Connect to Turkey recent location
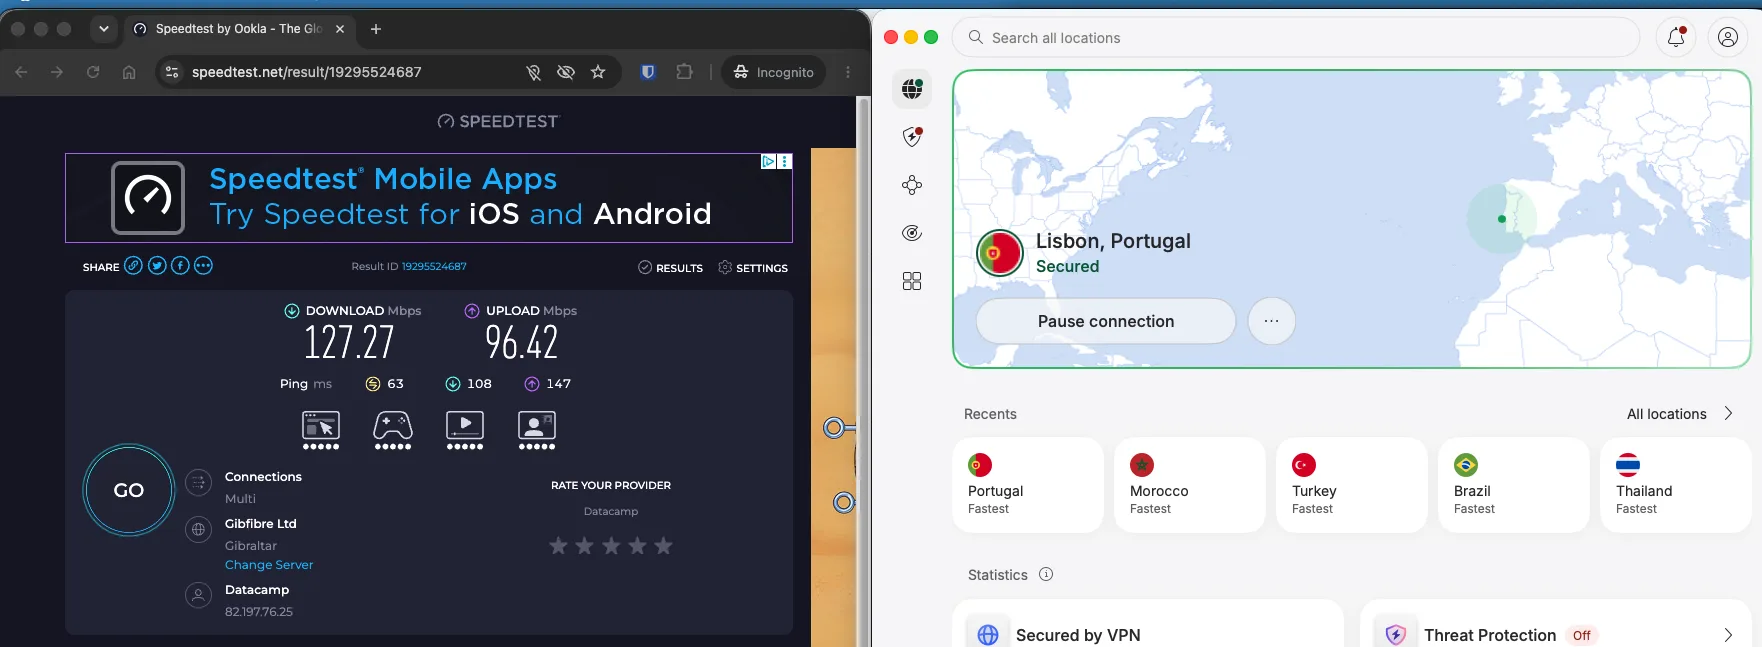 pos(1352,485)
